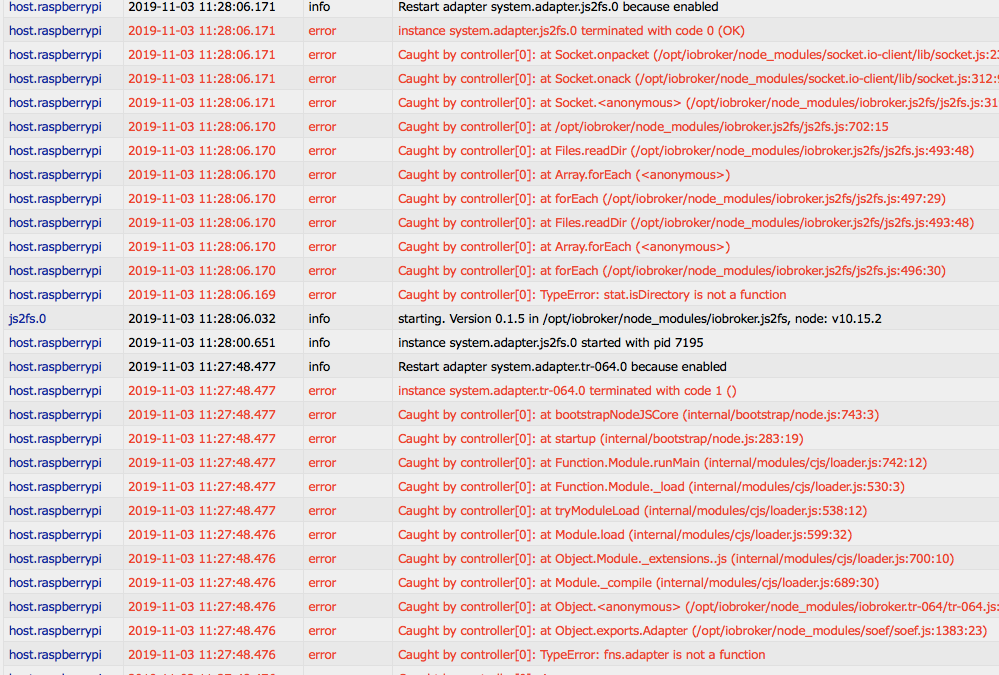Click 'error' level in the 'terminated with code 1' row
999x675 pixels.
(322, 391)
